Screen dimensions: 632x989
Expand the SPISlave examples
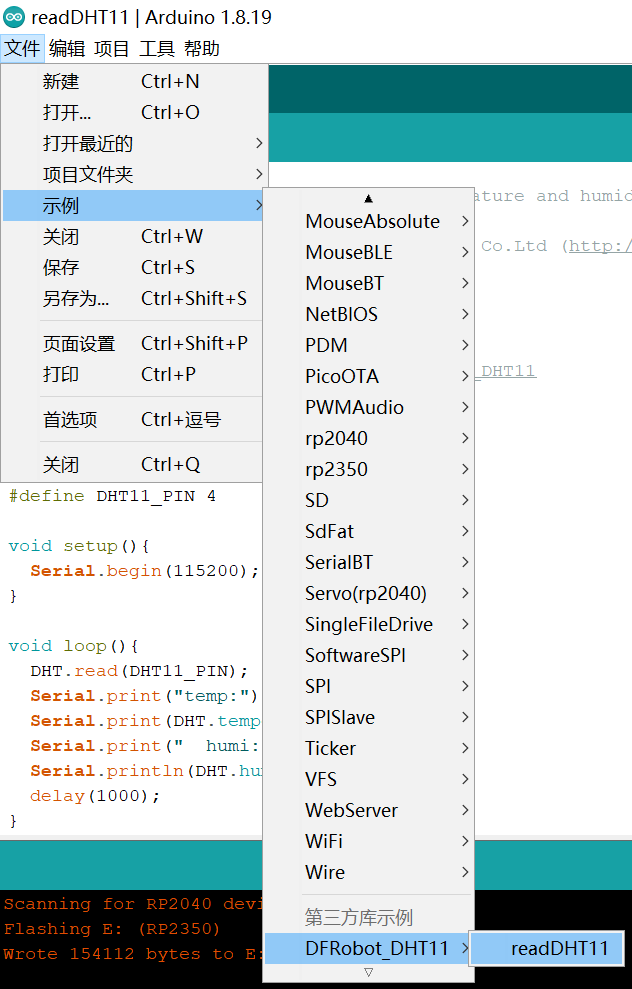(368, 717)
